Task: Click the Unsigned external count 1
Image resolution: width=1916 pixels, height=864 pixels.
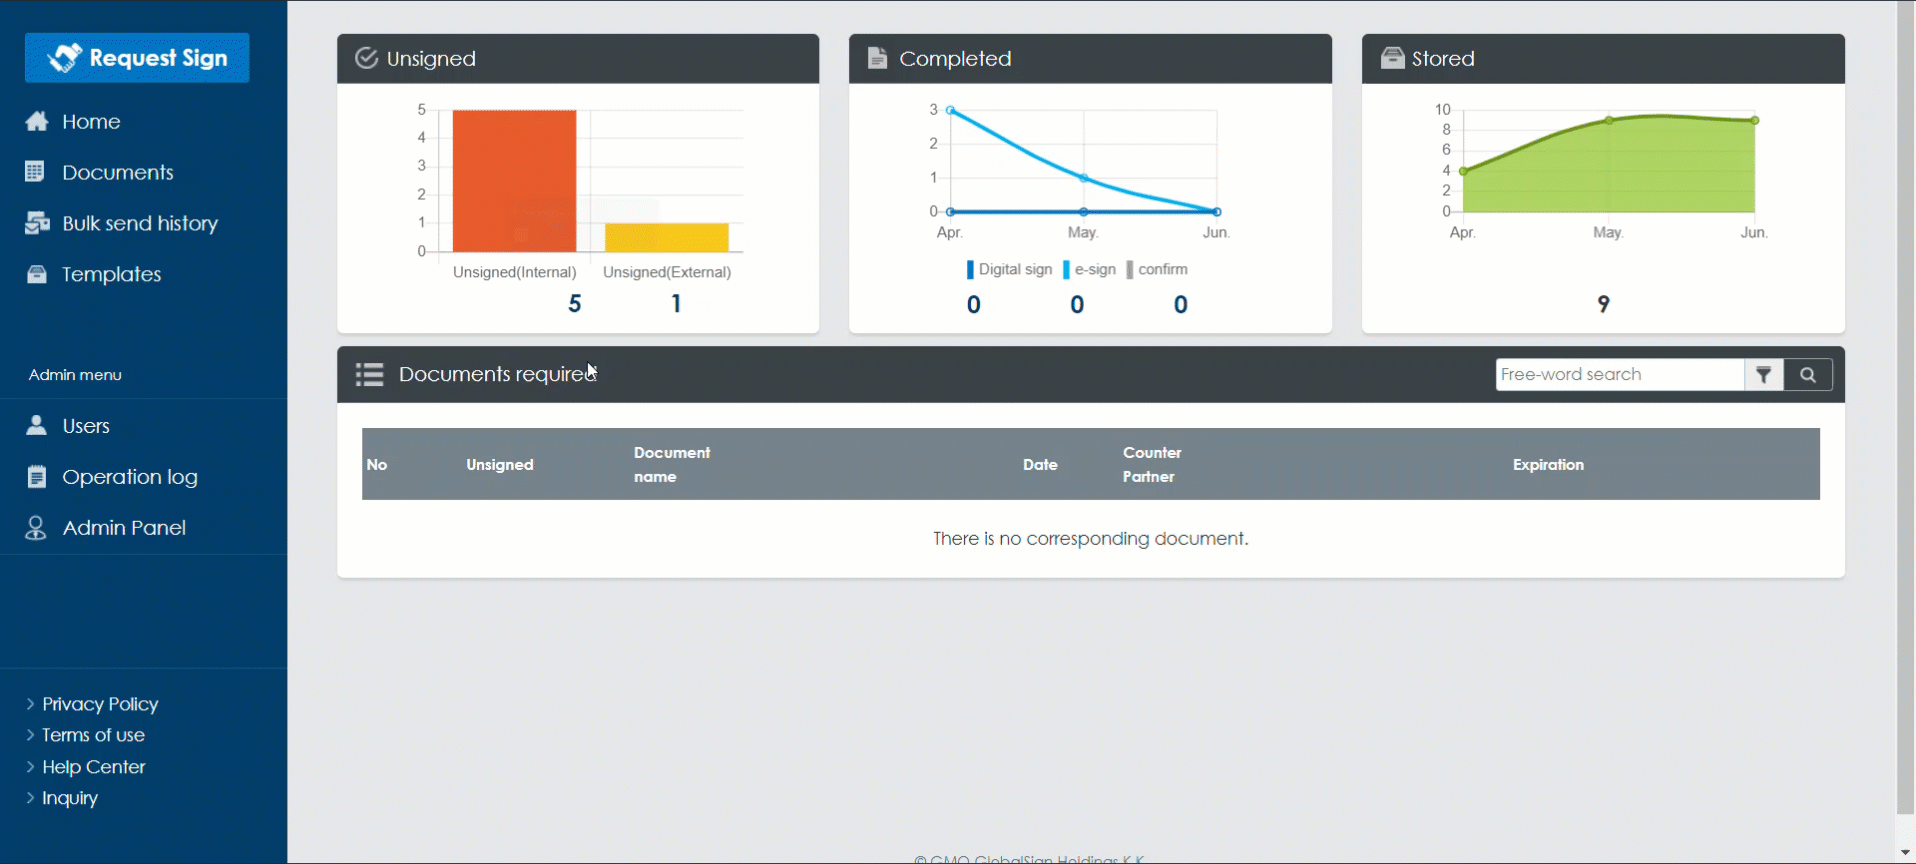Action: coord(676,304)
